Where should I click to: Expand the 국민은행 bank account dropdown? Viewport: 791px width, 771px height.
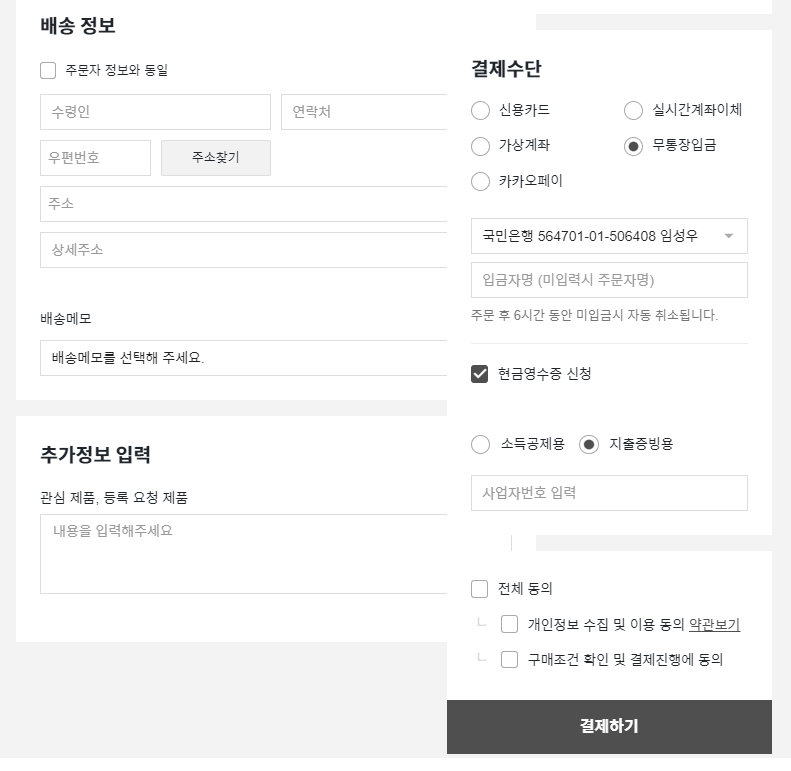coord(609,236)
